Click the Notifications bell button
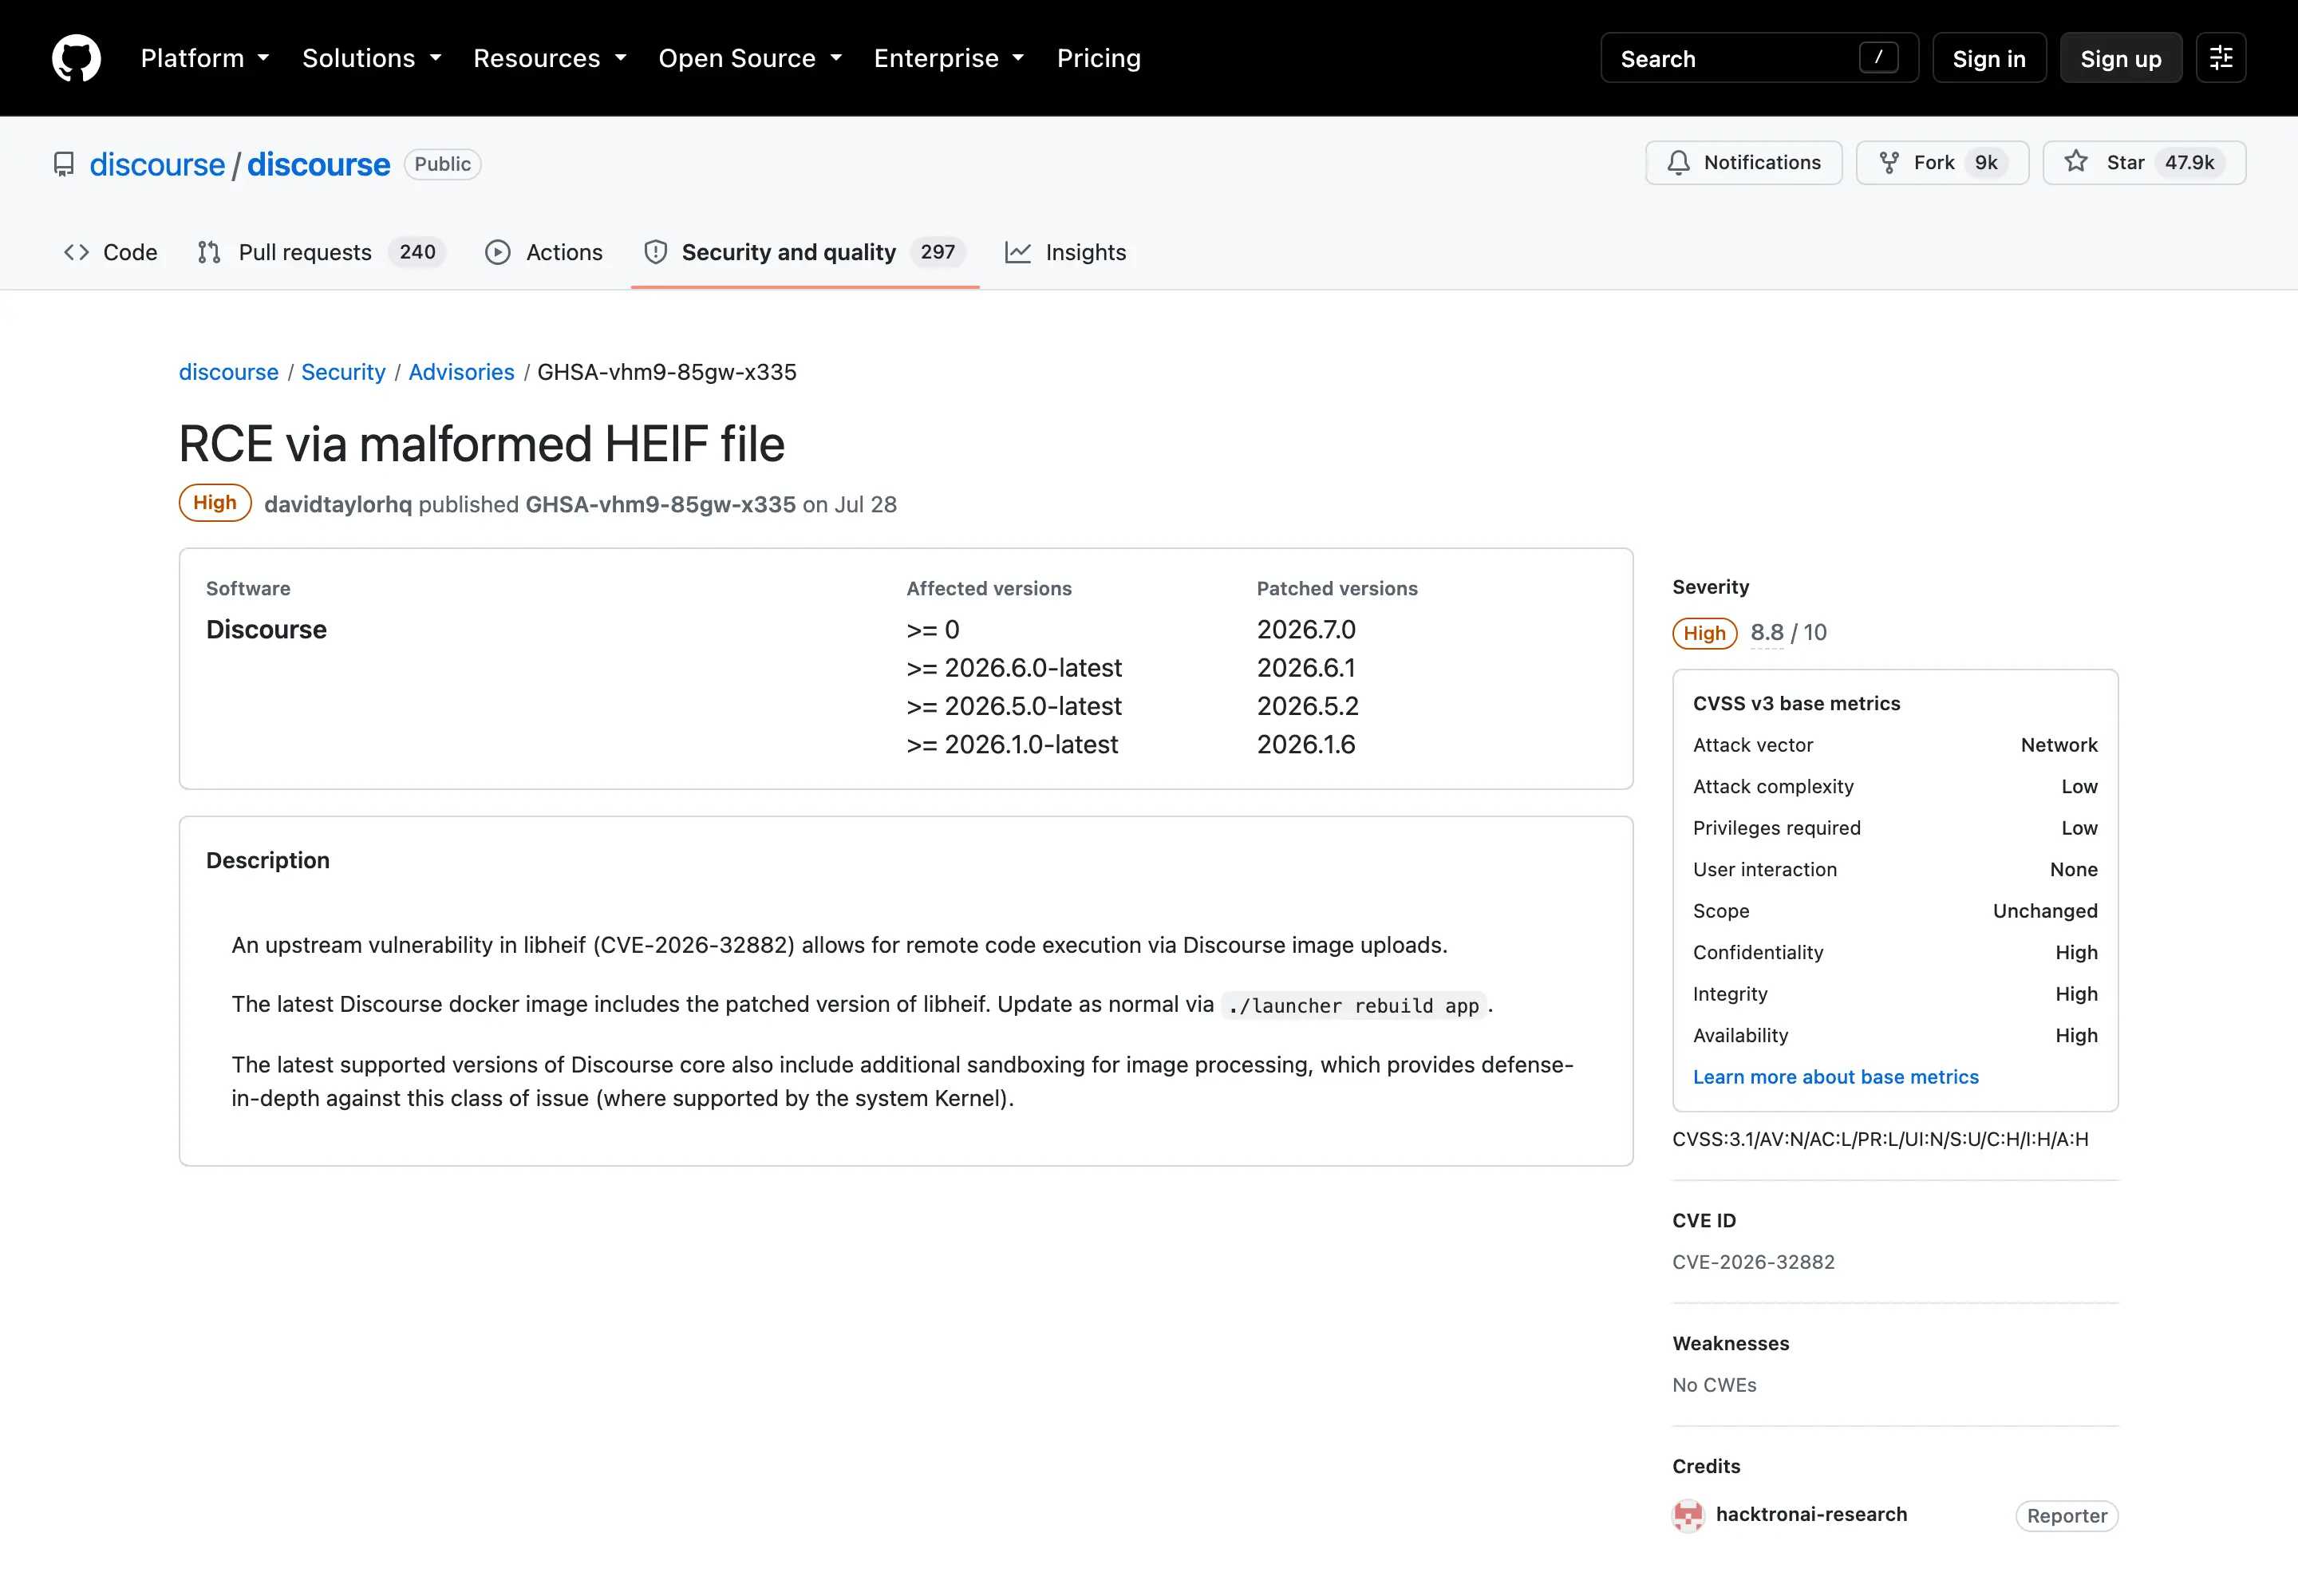Screen dimensions: 2298x1596 (x=1744, y=162)
